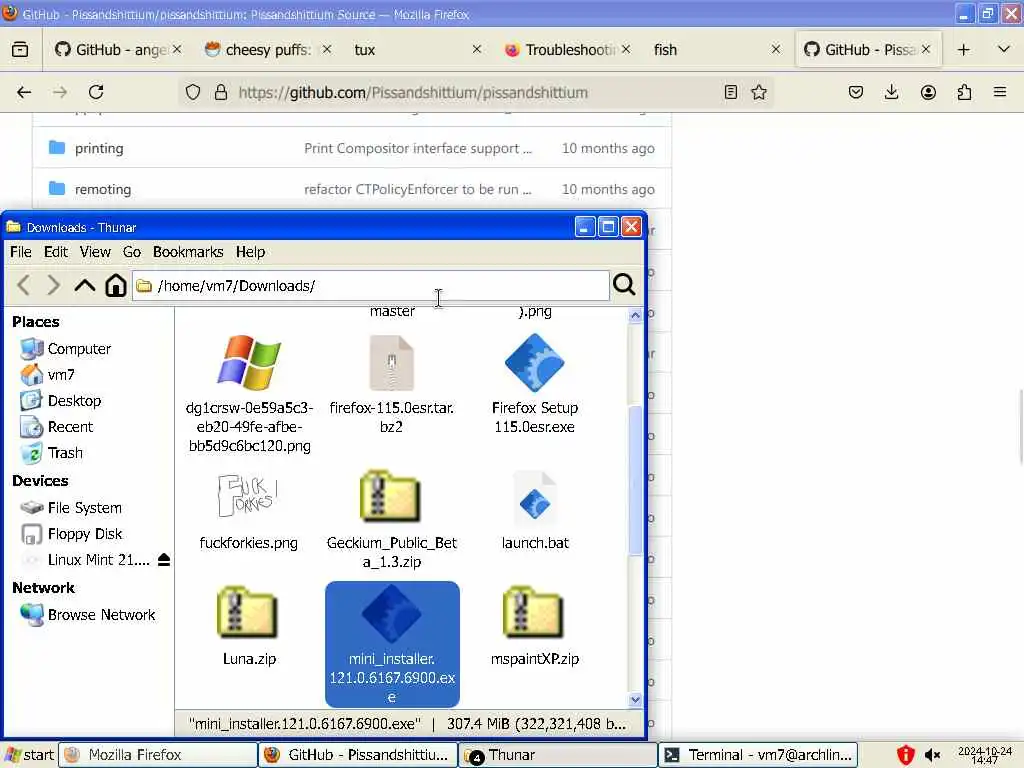
Task: Open the start menu button
Action: point(29,755)
